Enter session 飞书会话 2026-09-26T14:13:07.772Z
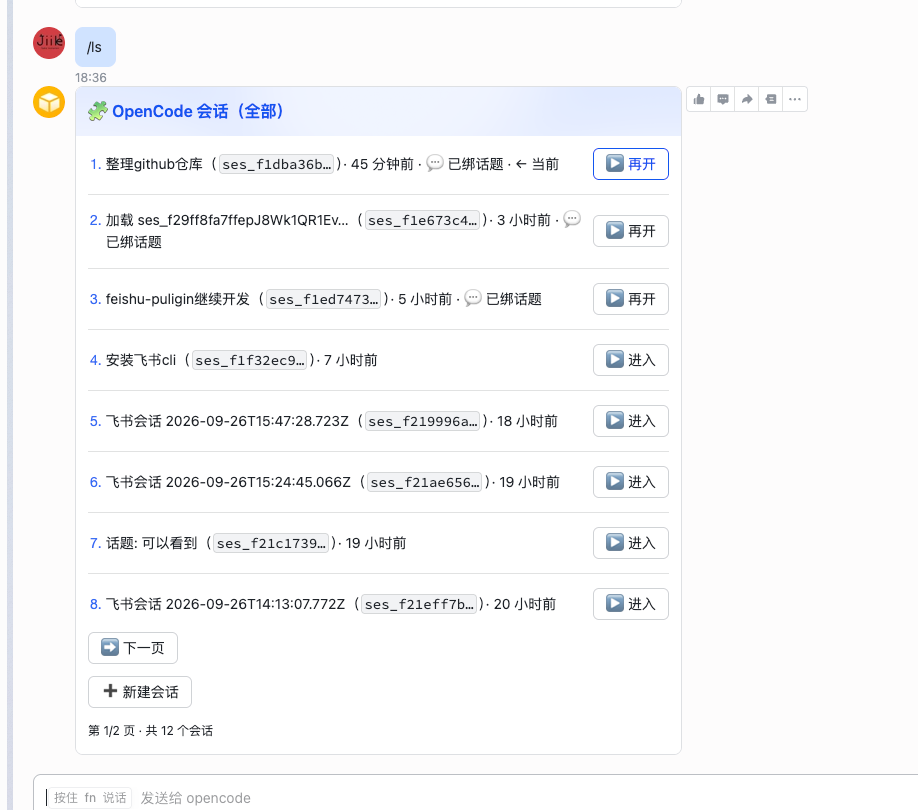Viewport: 918px width, 810px height. coord(631,604)
